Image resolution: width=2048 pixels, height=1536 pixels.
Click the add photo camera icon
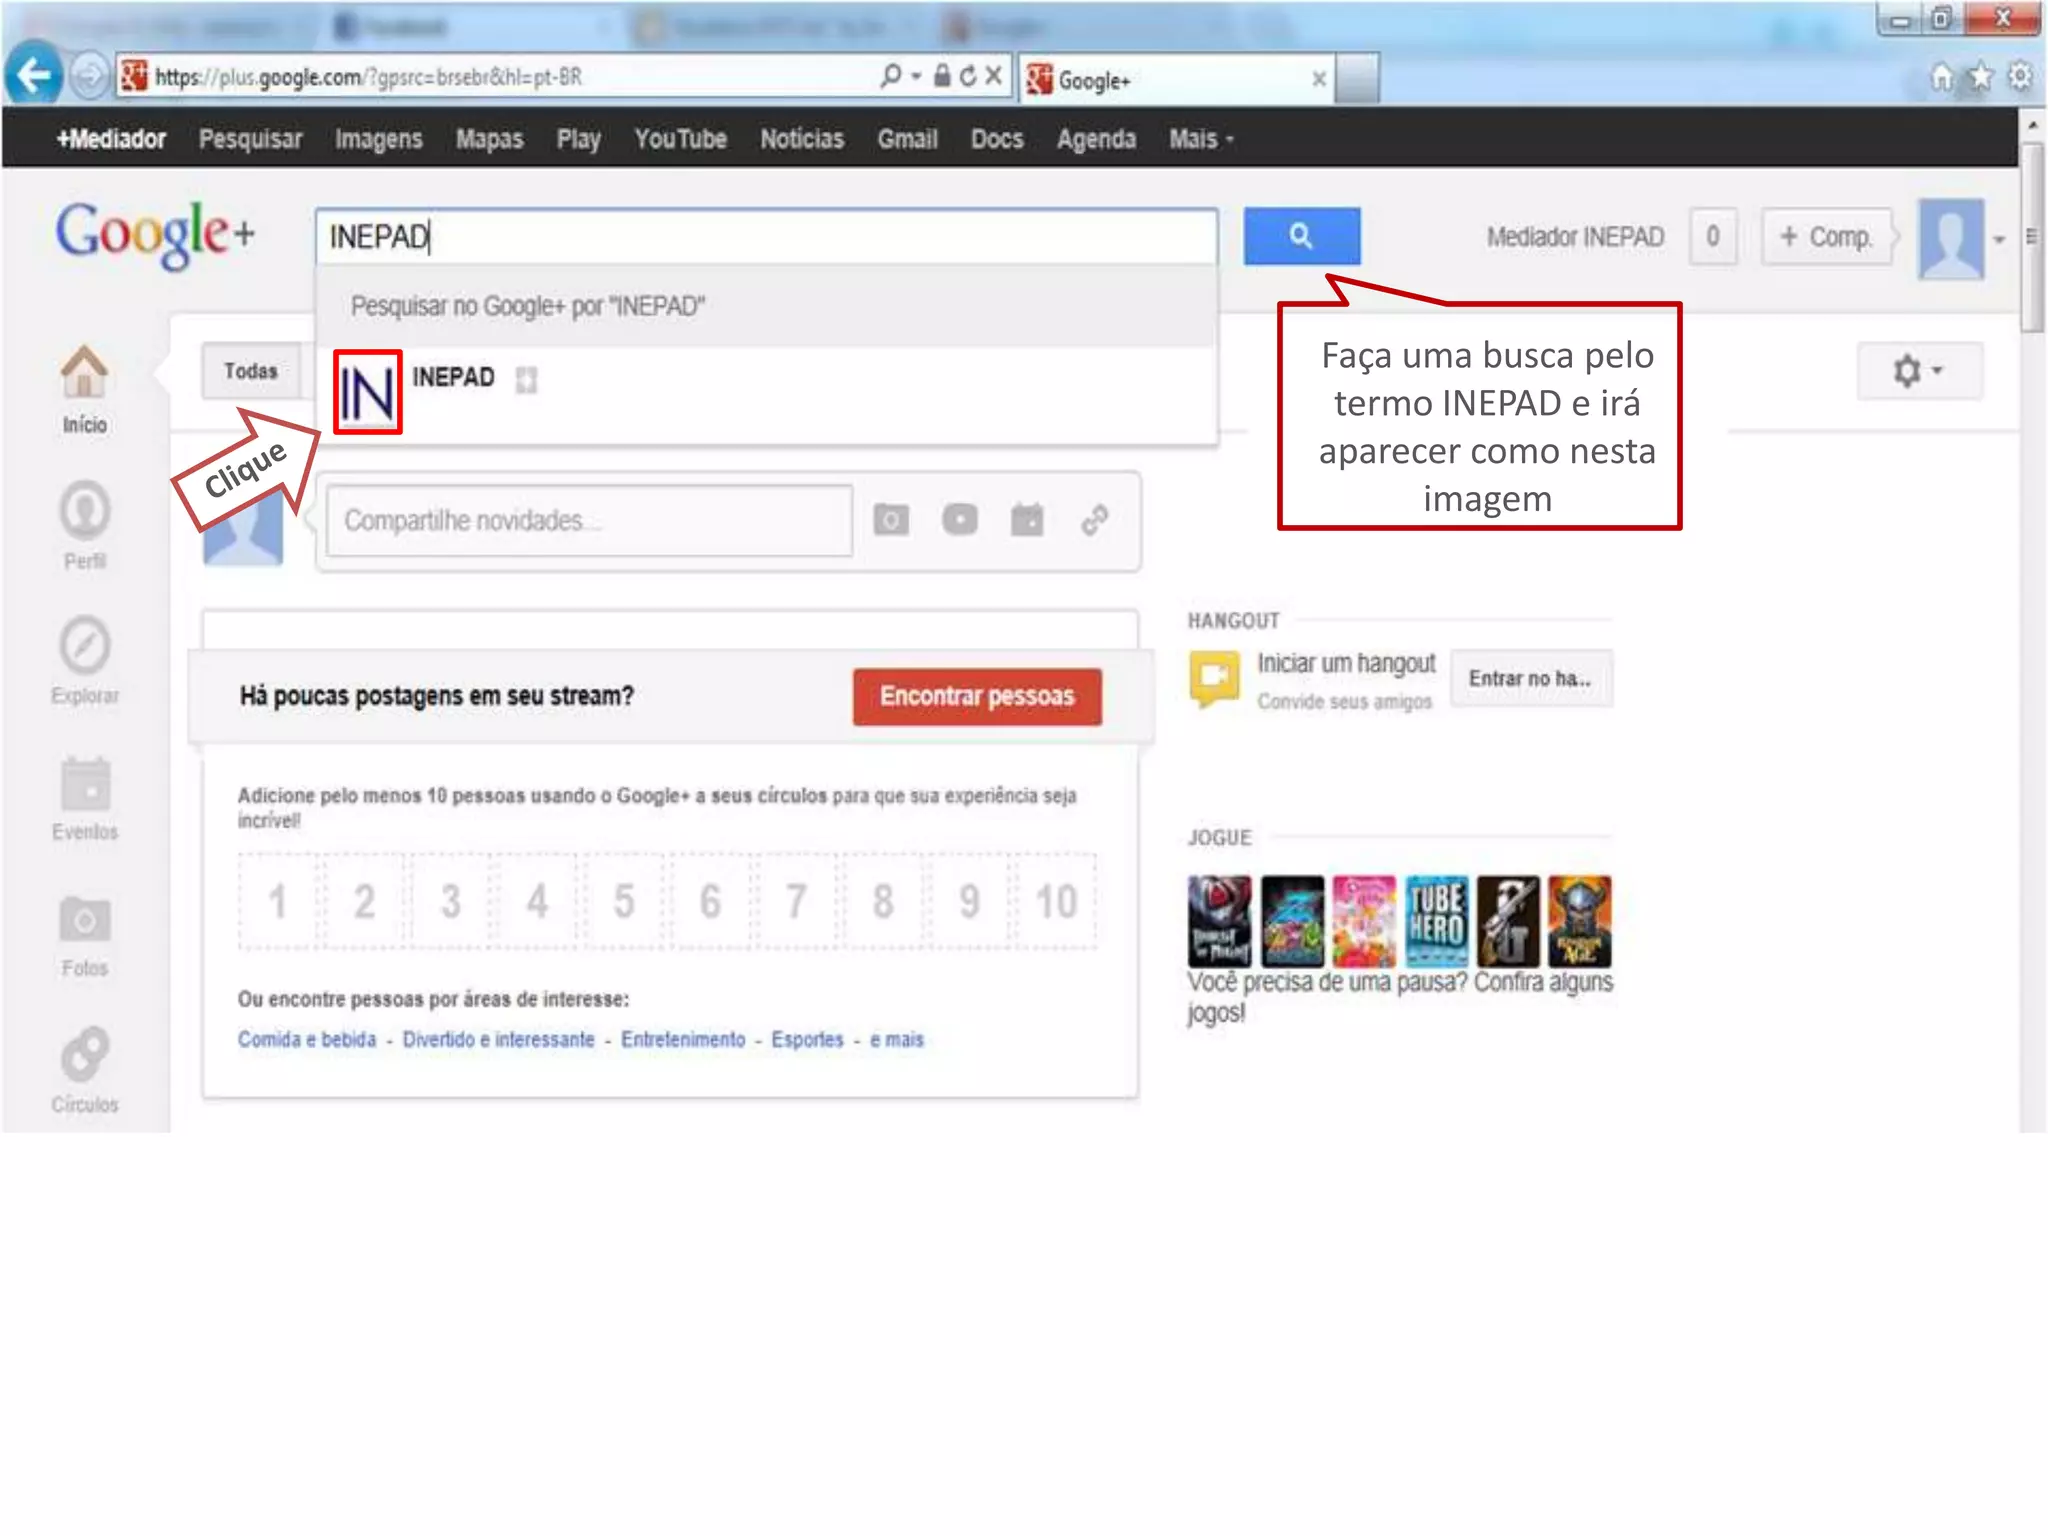[891, 520]
